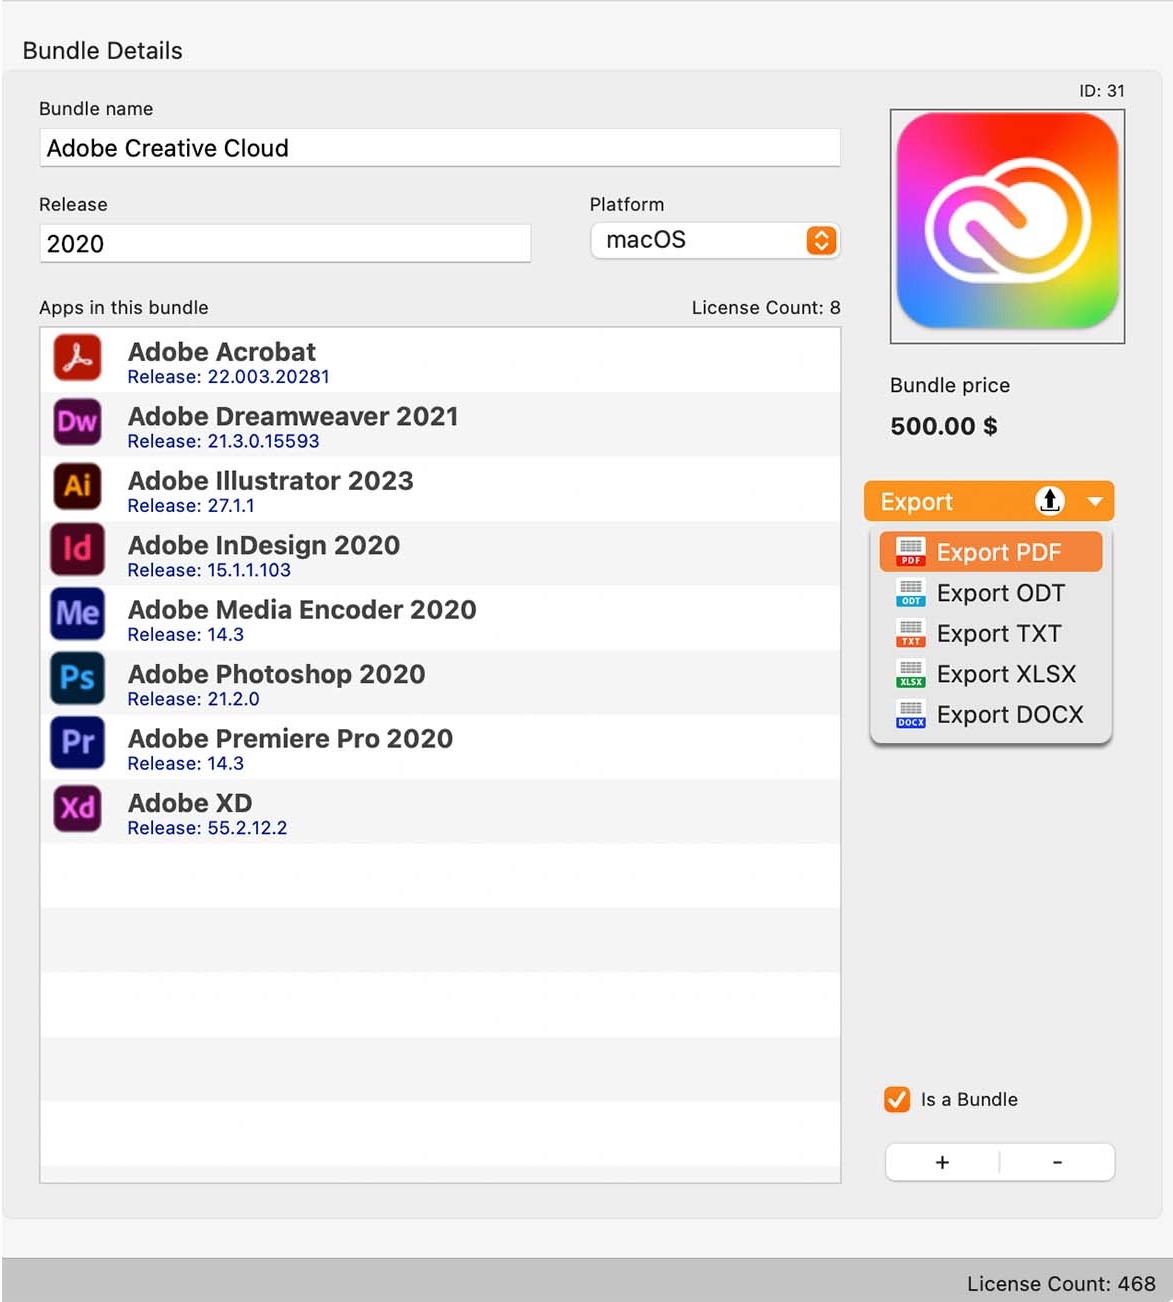This screenshot has width=1173, height=1302.
Task: Collapse the Export dropdown arrow
Action: point(1095,501)
